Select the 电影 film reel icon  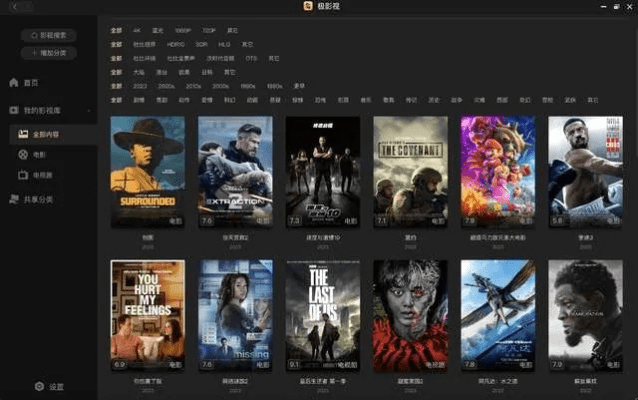click(24, 155)
